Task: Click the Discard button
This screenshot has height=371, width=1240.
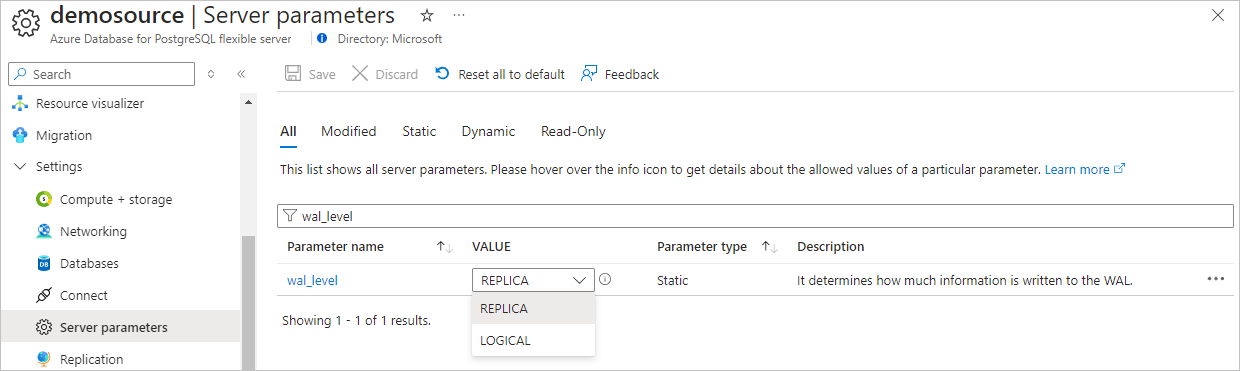Action: 385,74
